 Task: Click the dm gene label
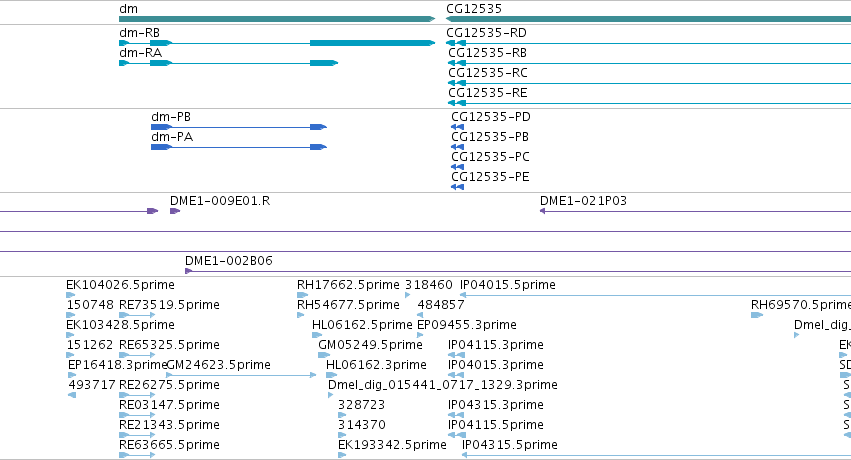[129, 9]
